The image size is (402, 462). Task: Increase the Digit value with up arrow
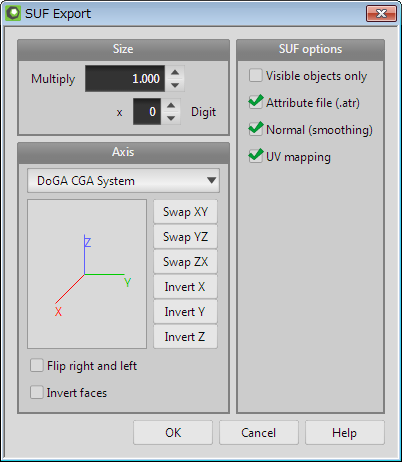pos(171,105)
